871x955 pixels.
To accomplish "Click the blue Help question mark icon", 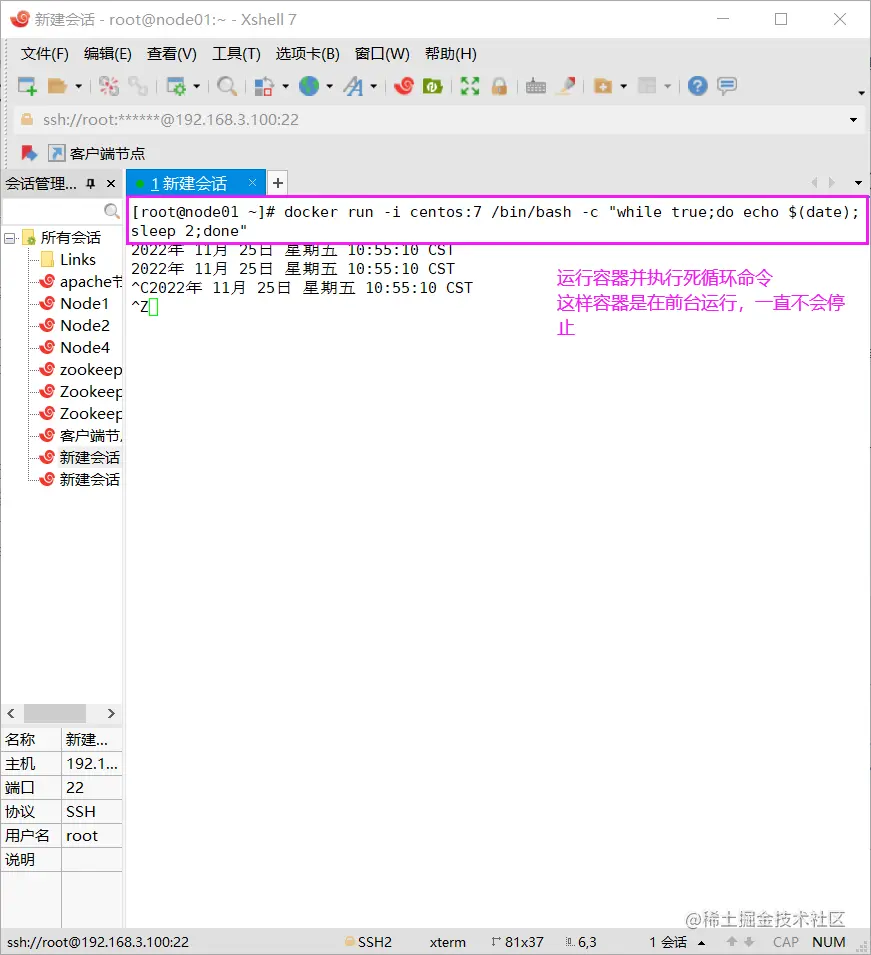I will click(697, 86).
